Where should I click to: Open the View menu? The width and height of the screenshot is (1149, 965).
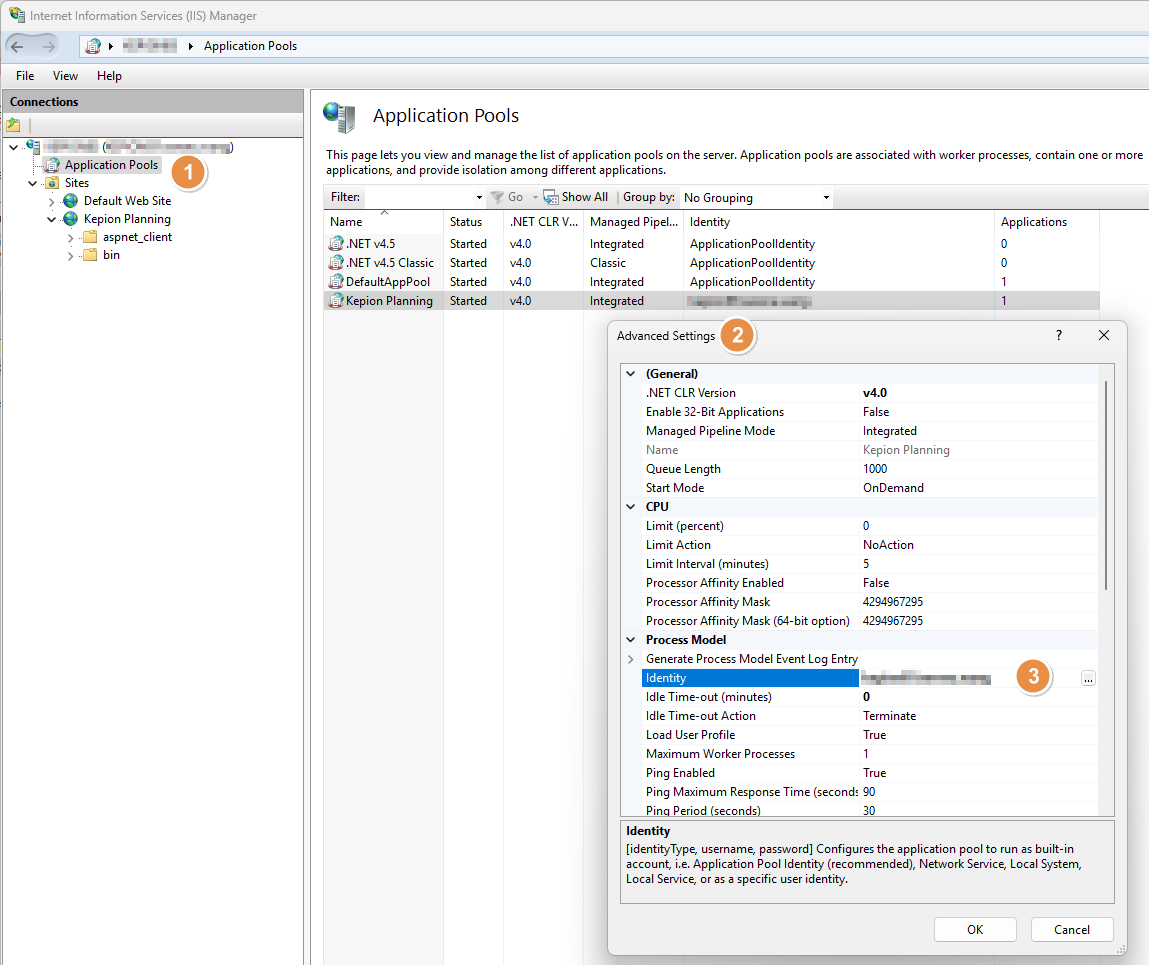click(65, 76)
